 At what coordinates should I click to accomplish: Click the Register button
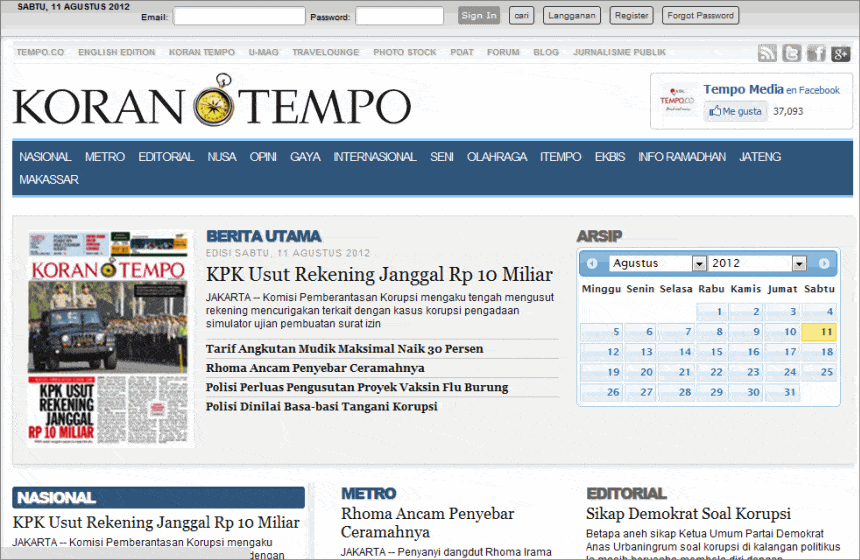point(631,15)
